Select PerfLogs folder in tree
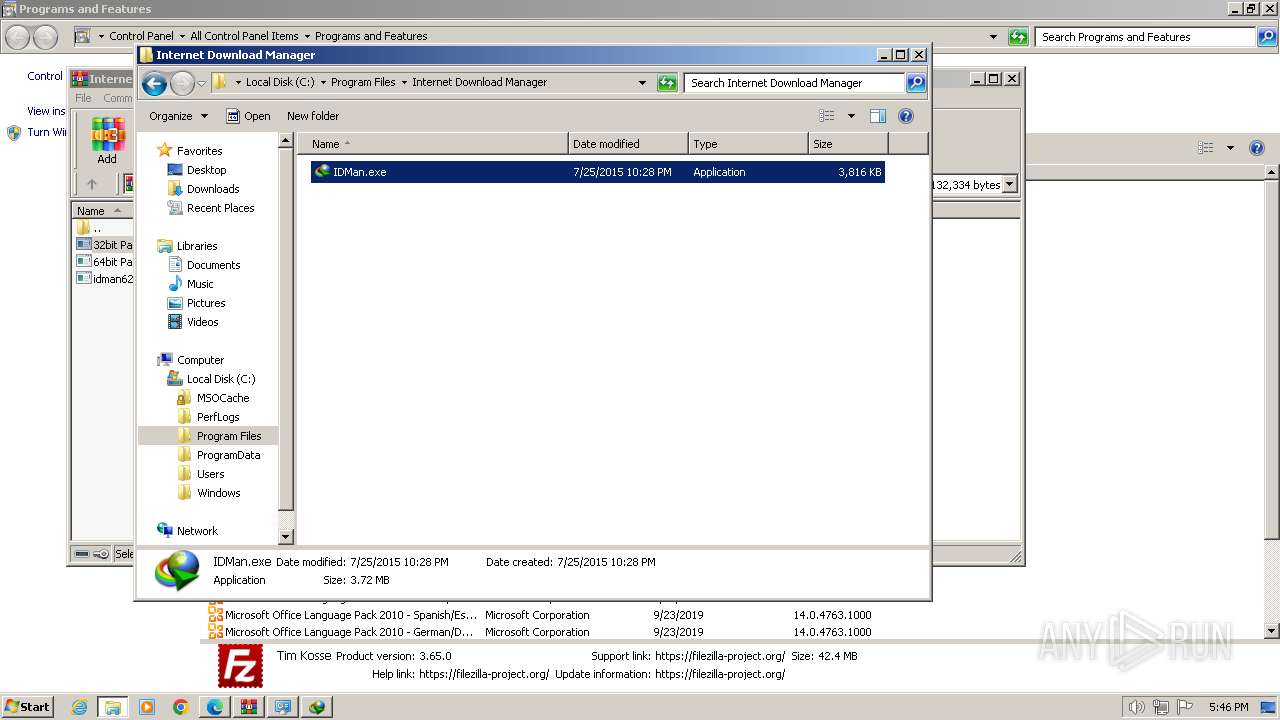The image size is (1280, 720). [x=217, y=417]
